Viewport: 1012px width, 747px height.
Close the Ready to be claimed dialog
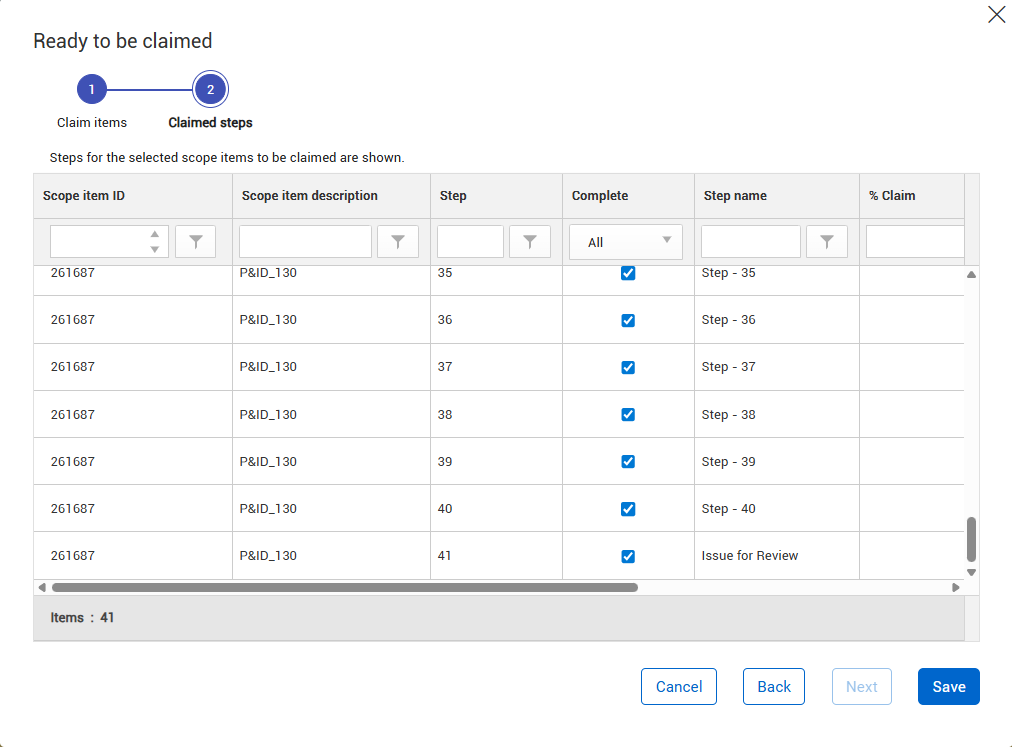[x=996, y=14]
